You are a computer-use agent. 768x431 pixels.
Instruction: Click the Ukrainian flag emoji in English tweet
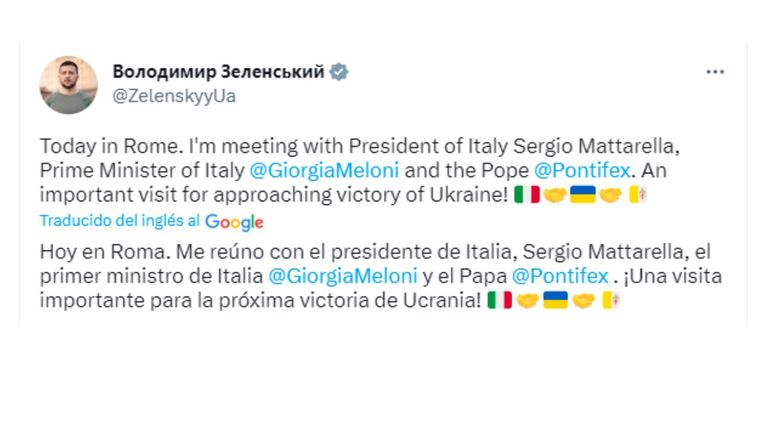coord(583,194)
